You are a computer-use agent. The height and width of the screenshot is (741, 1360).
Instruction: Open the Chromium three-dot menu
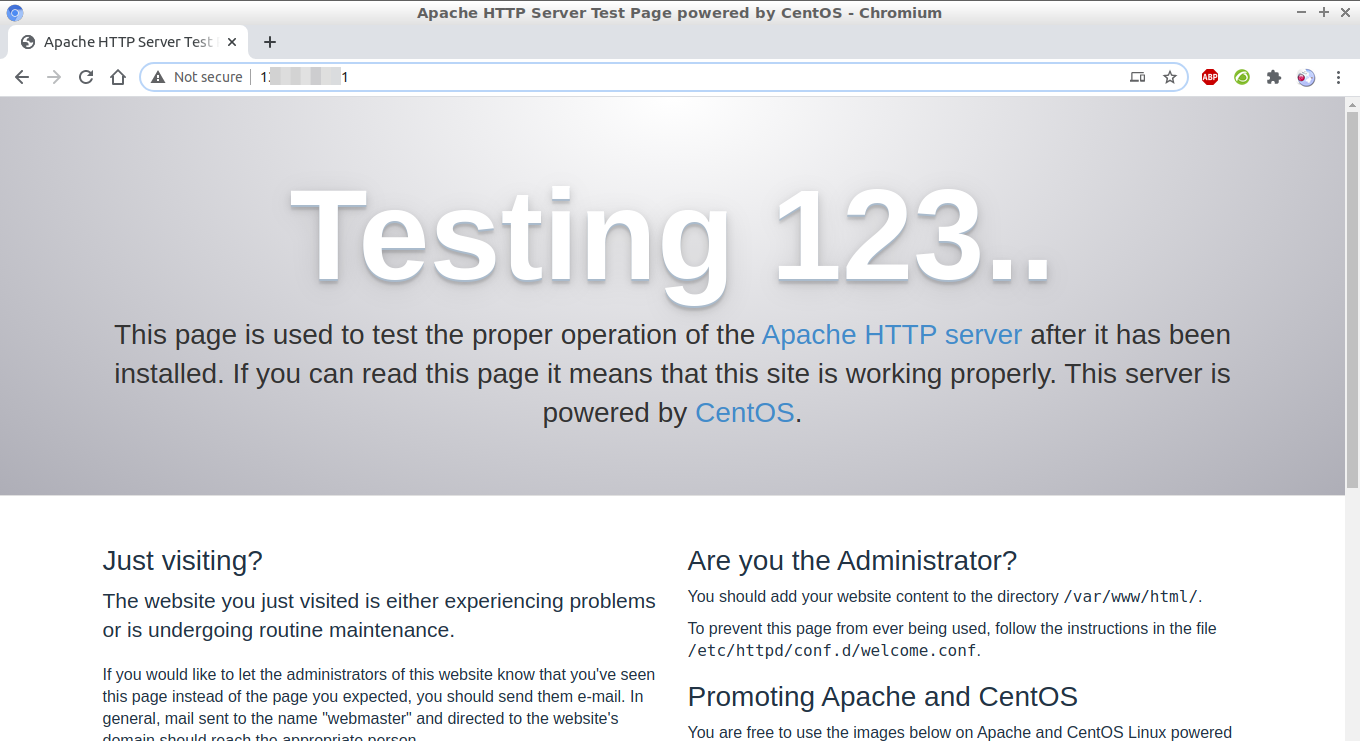click(x=1338, y=77)
